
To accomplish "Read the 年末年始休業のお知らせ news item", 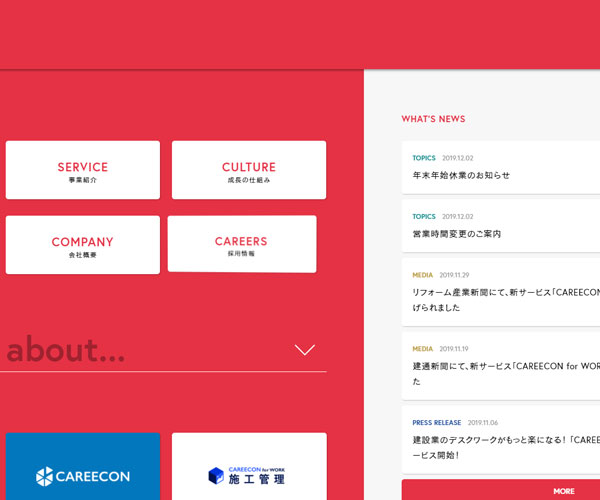I will [x=461, y=175].
